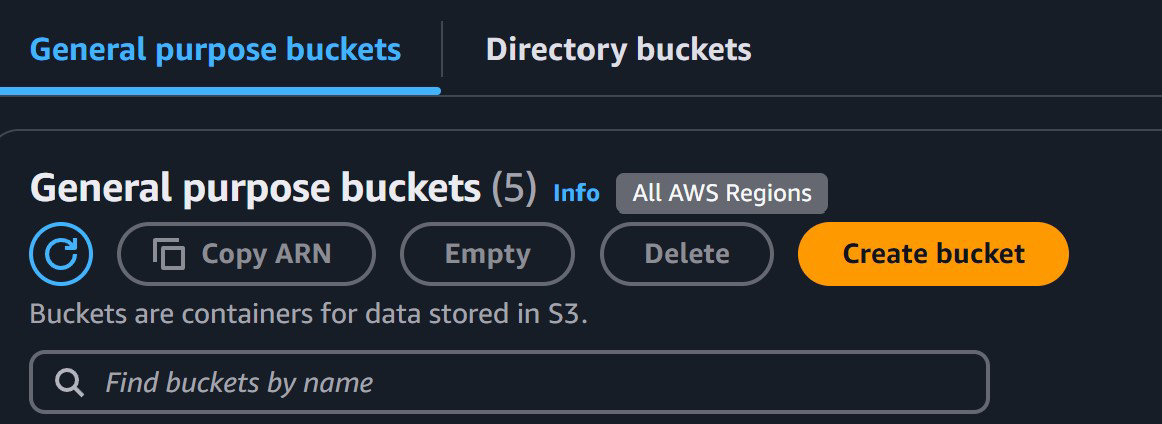Click the magnifying glass search icon
1162x424 pixels.
[x=69, y=382]
